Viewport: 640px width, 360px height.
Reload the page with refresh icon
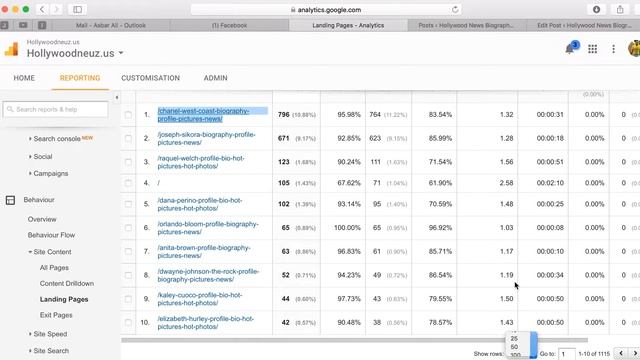(455, 9)
